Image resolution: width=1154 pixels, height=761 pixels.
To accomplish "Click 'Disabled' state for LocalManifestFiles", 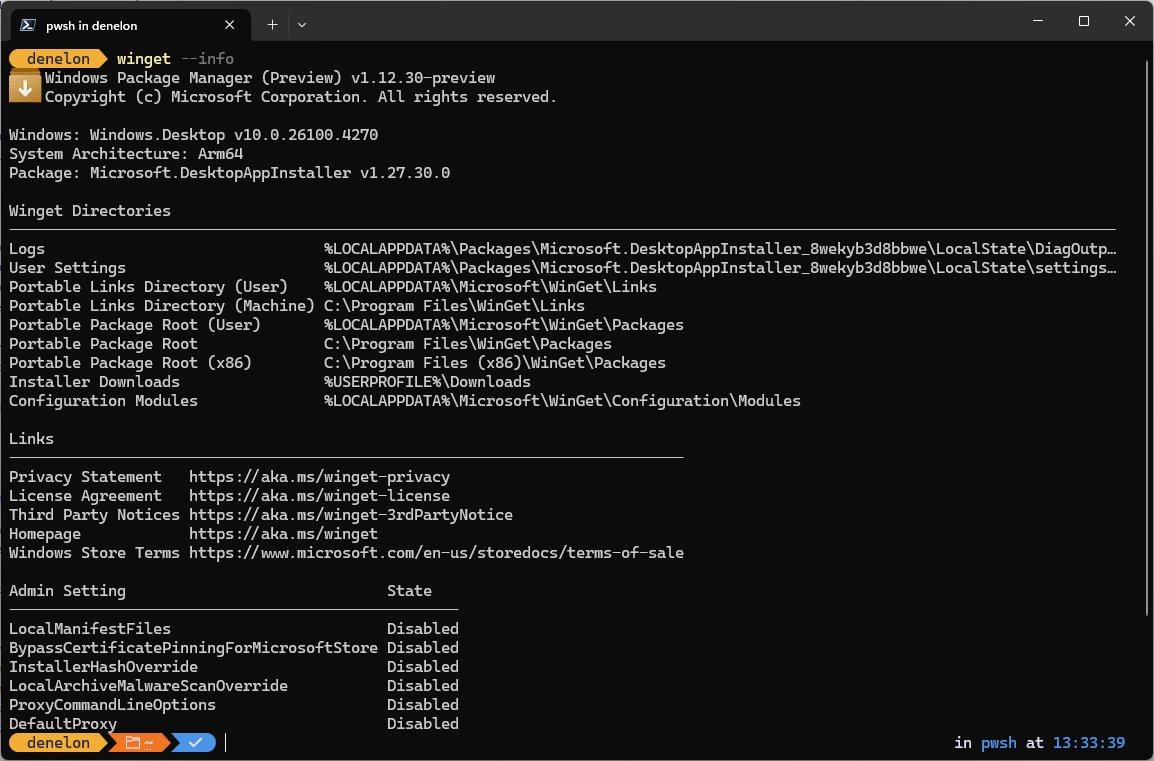I will [x=423, y=629].
